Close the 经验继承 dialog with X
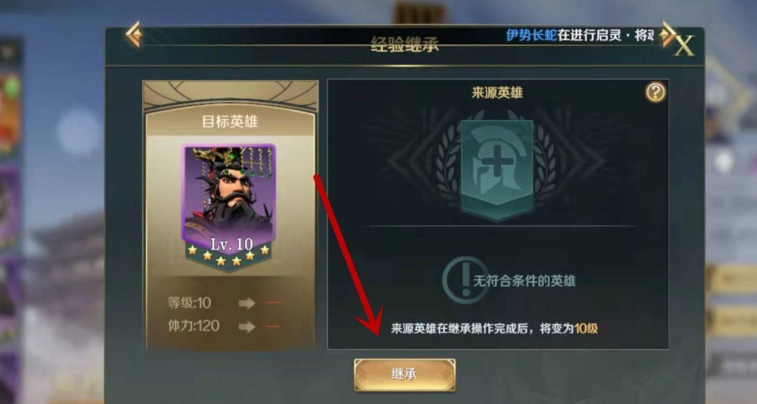 [x=684, y=45]
